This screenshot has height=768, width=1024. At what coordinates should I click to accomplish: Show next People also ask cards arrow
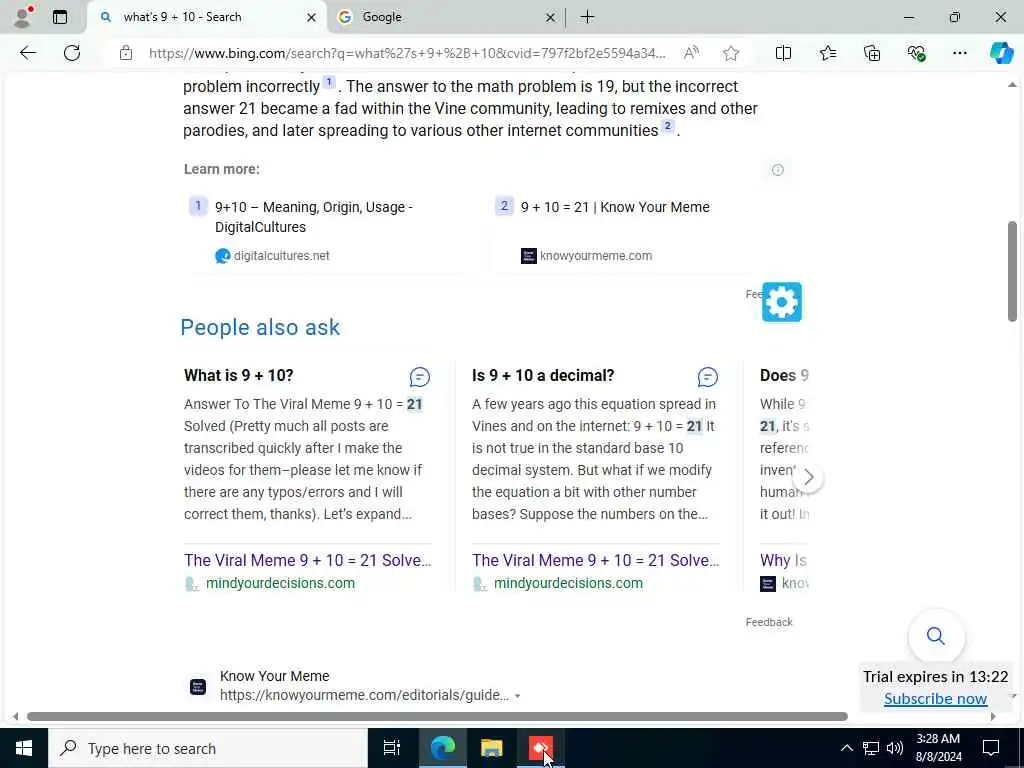(808, 477)
